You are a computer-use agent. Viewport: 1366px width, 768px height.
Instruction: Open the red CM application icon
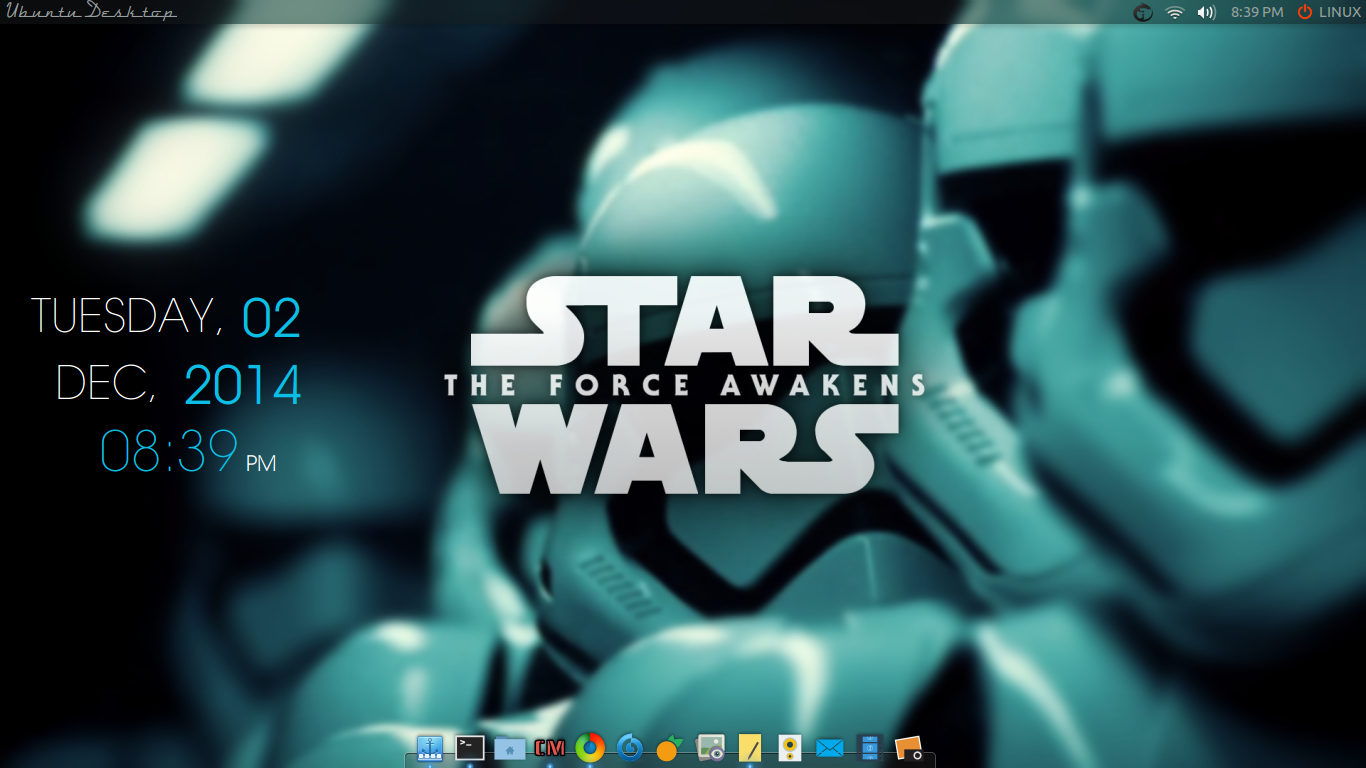coord(550,748)
